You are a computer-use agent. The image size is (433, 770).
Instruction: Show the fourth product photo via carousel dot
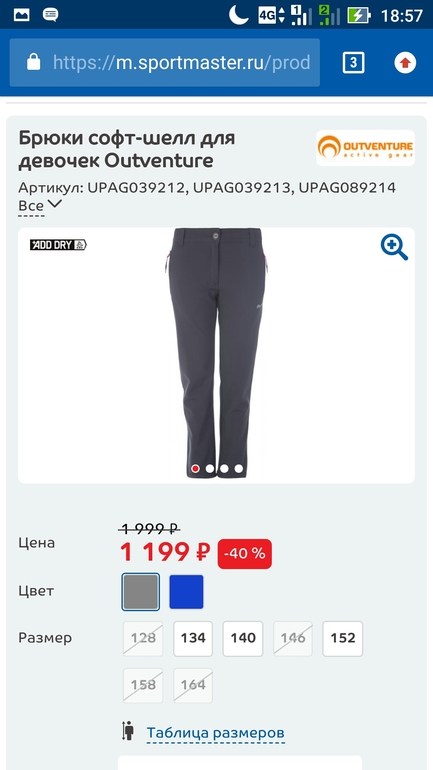tap(239, 468)
